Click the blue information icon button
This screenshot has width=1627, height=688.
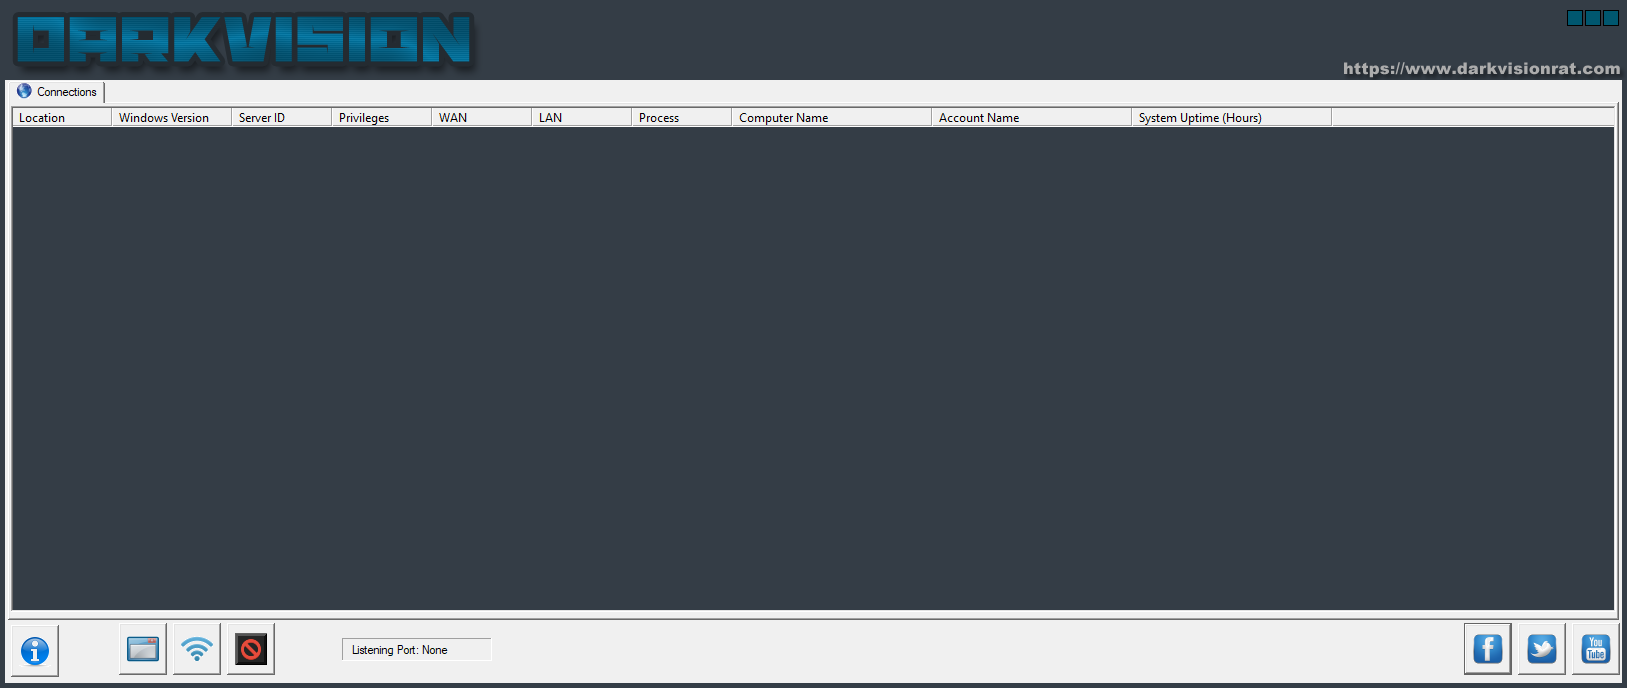[x=35, y=651]
